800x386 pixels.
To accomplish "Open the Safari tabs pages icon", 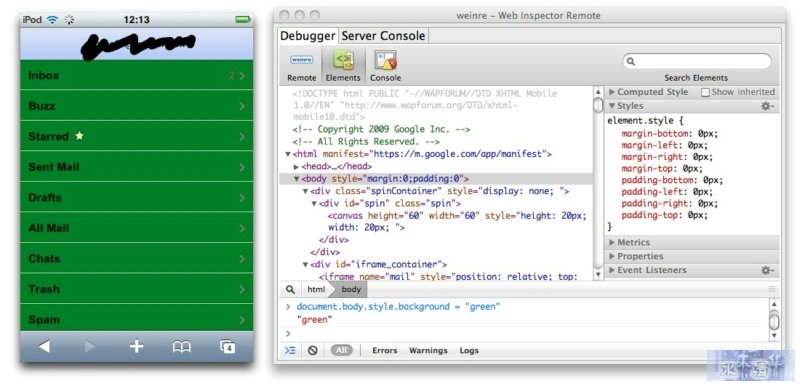I will coord(228,347).
